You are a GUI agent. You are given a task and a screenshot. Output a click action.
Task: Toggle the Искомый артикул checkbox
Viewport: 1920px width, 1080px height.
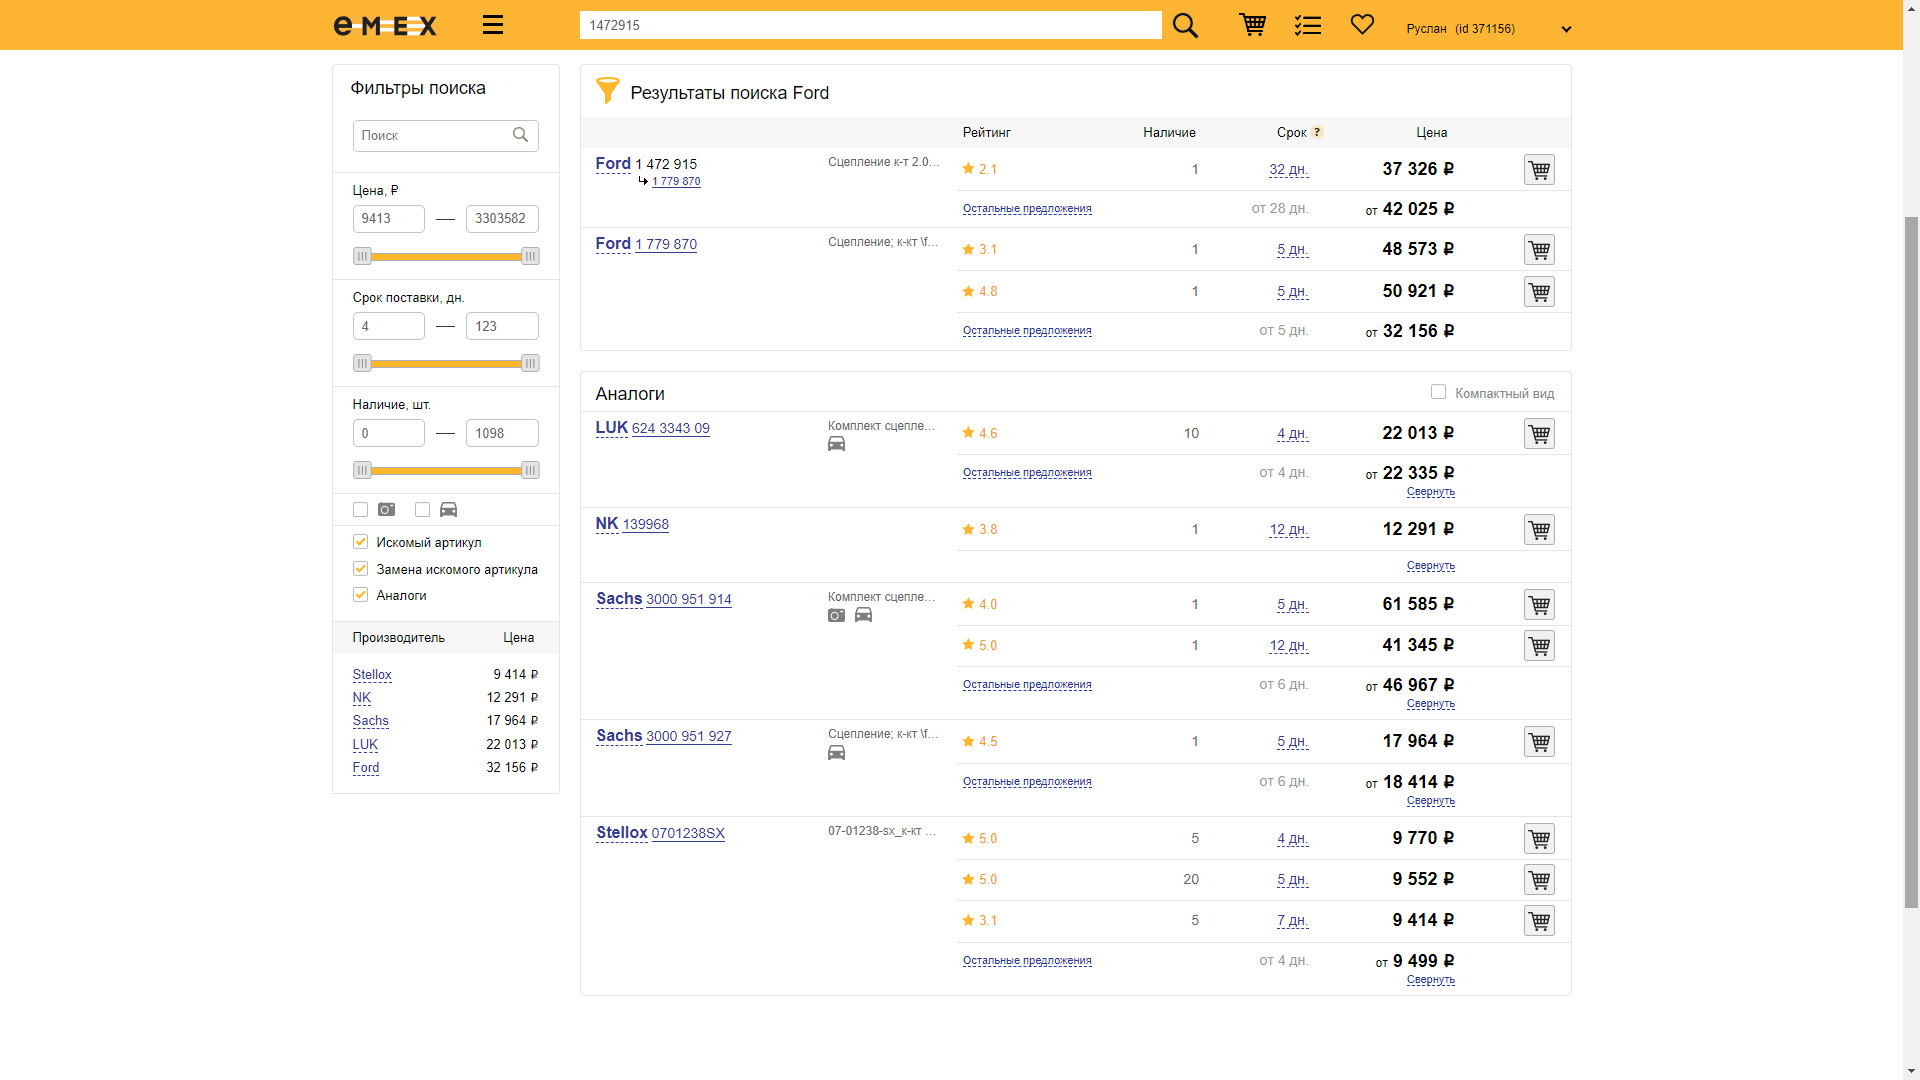click(x=361, y=542)
